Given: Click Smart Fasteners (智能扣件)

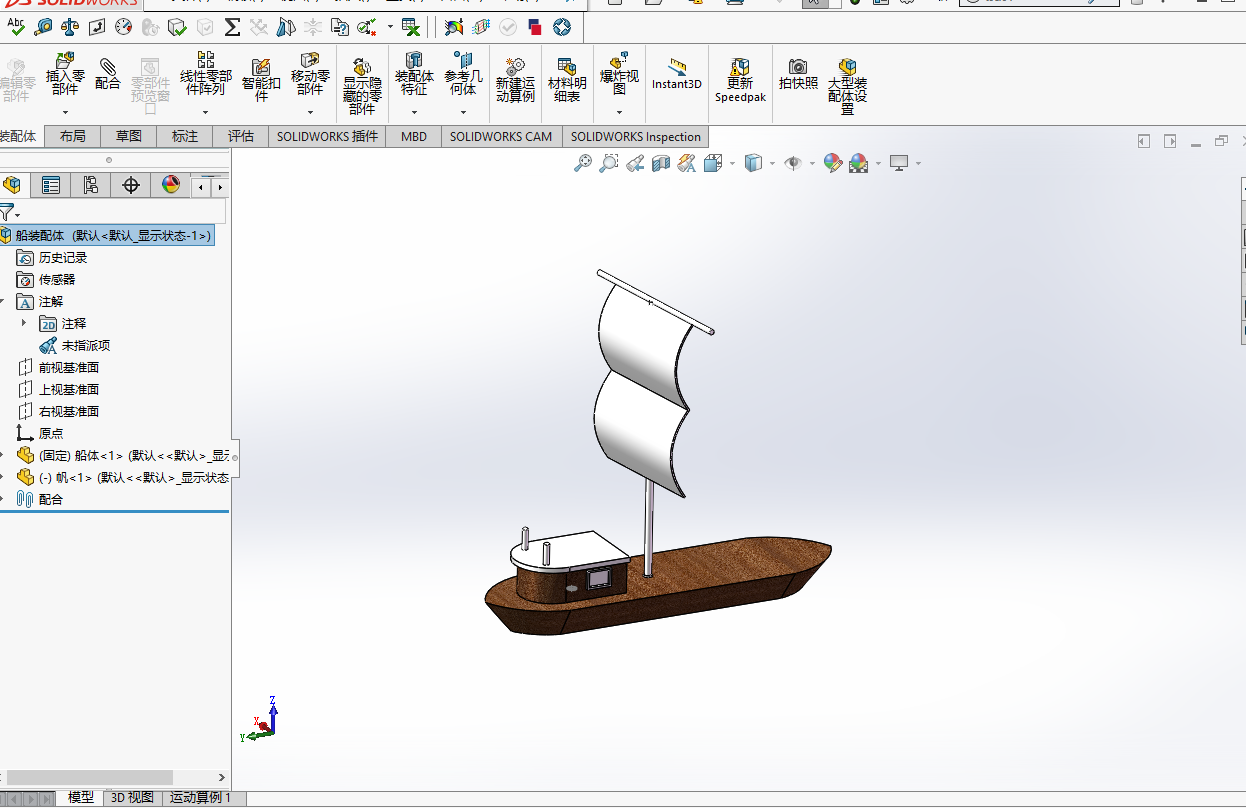Looking at the screenshot, I should tap(261, 80).
